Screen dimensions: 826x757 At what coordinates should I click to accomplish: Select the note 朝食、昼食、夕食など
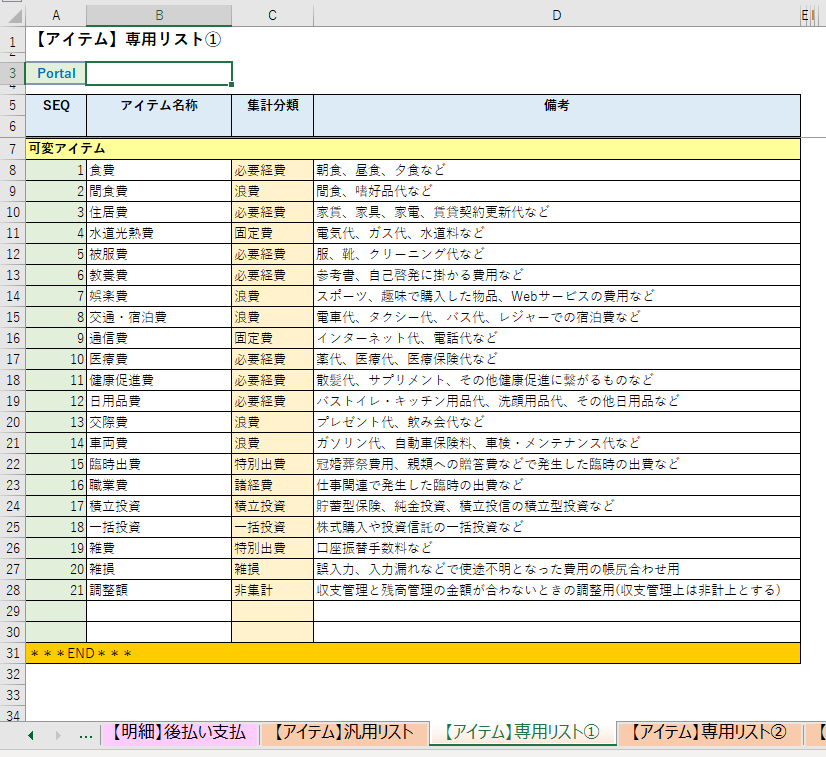pyautogui.click(x=557, y=170)
